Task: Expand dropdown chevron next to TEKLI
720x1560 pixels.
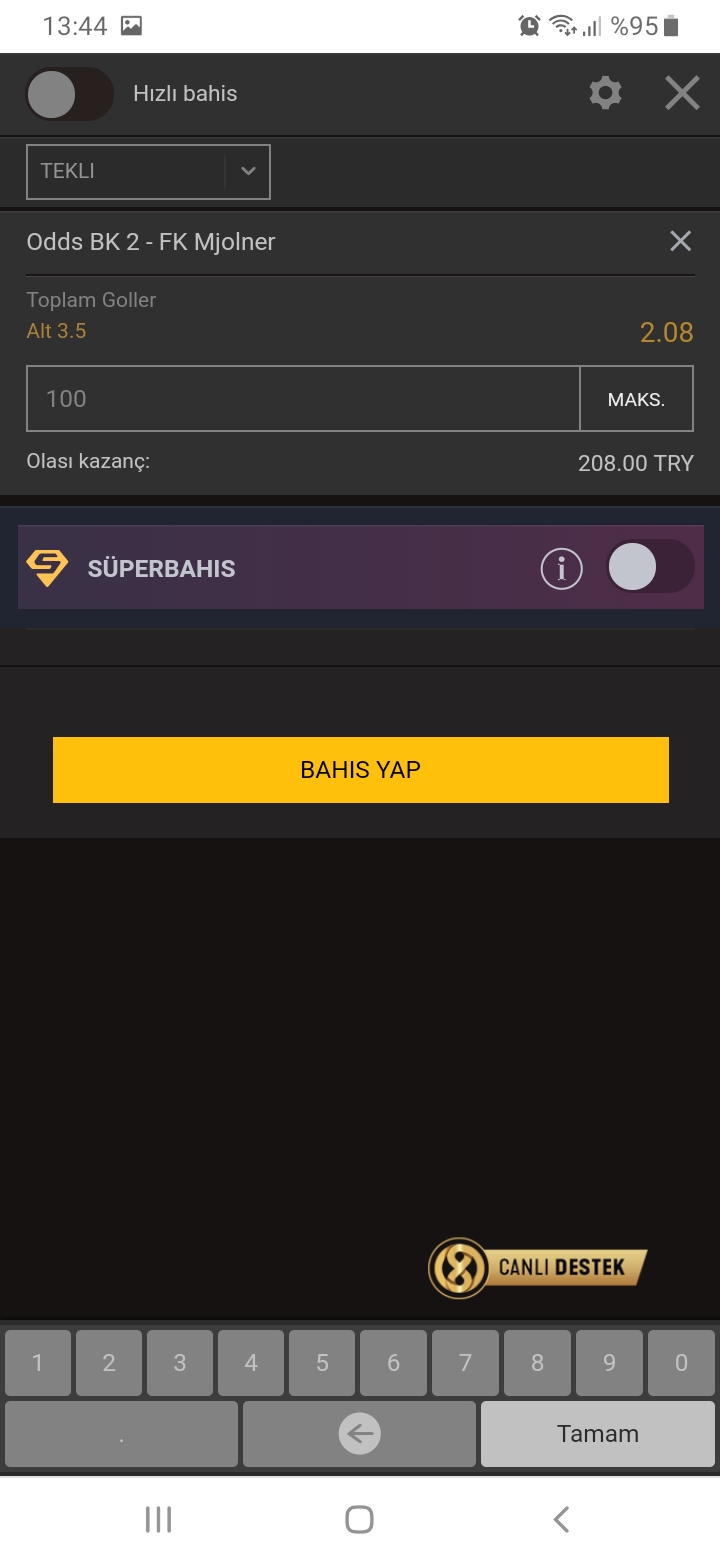Action: 248,171
